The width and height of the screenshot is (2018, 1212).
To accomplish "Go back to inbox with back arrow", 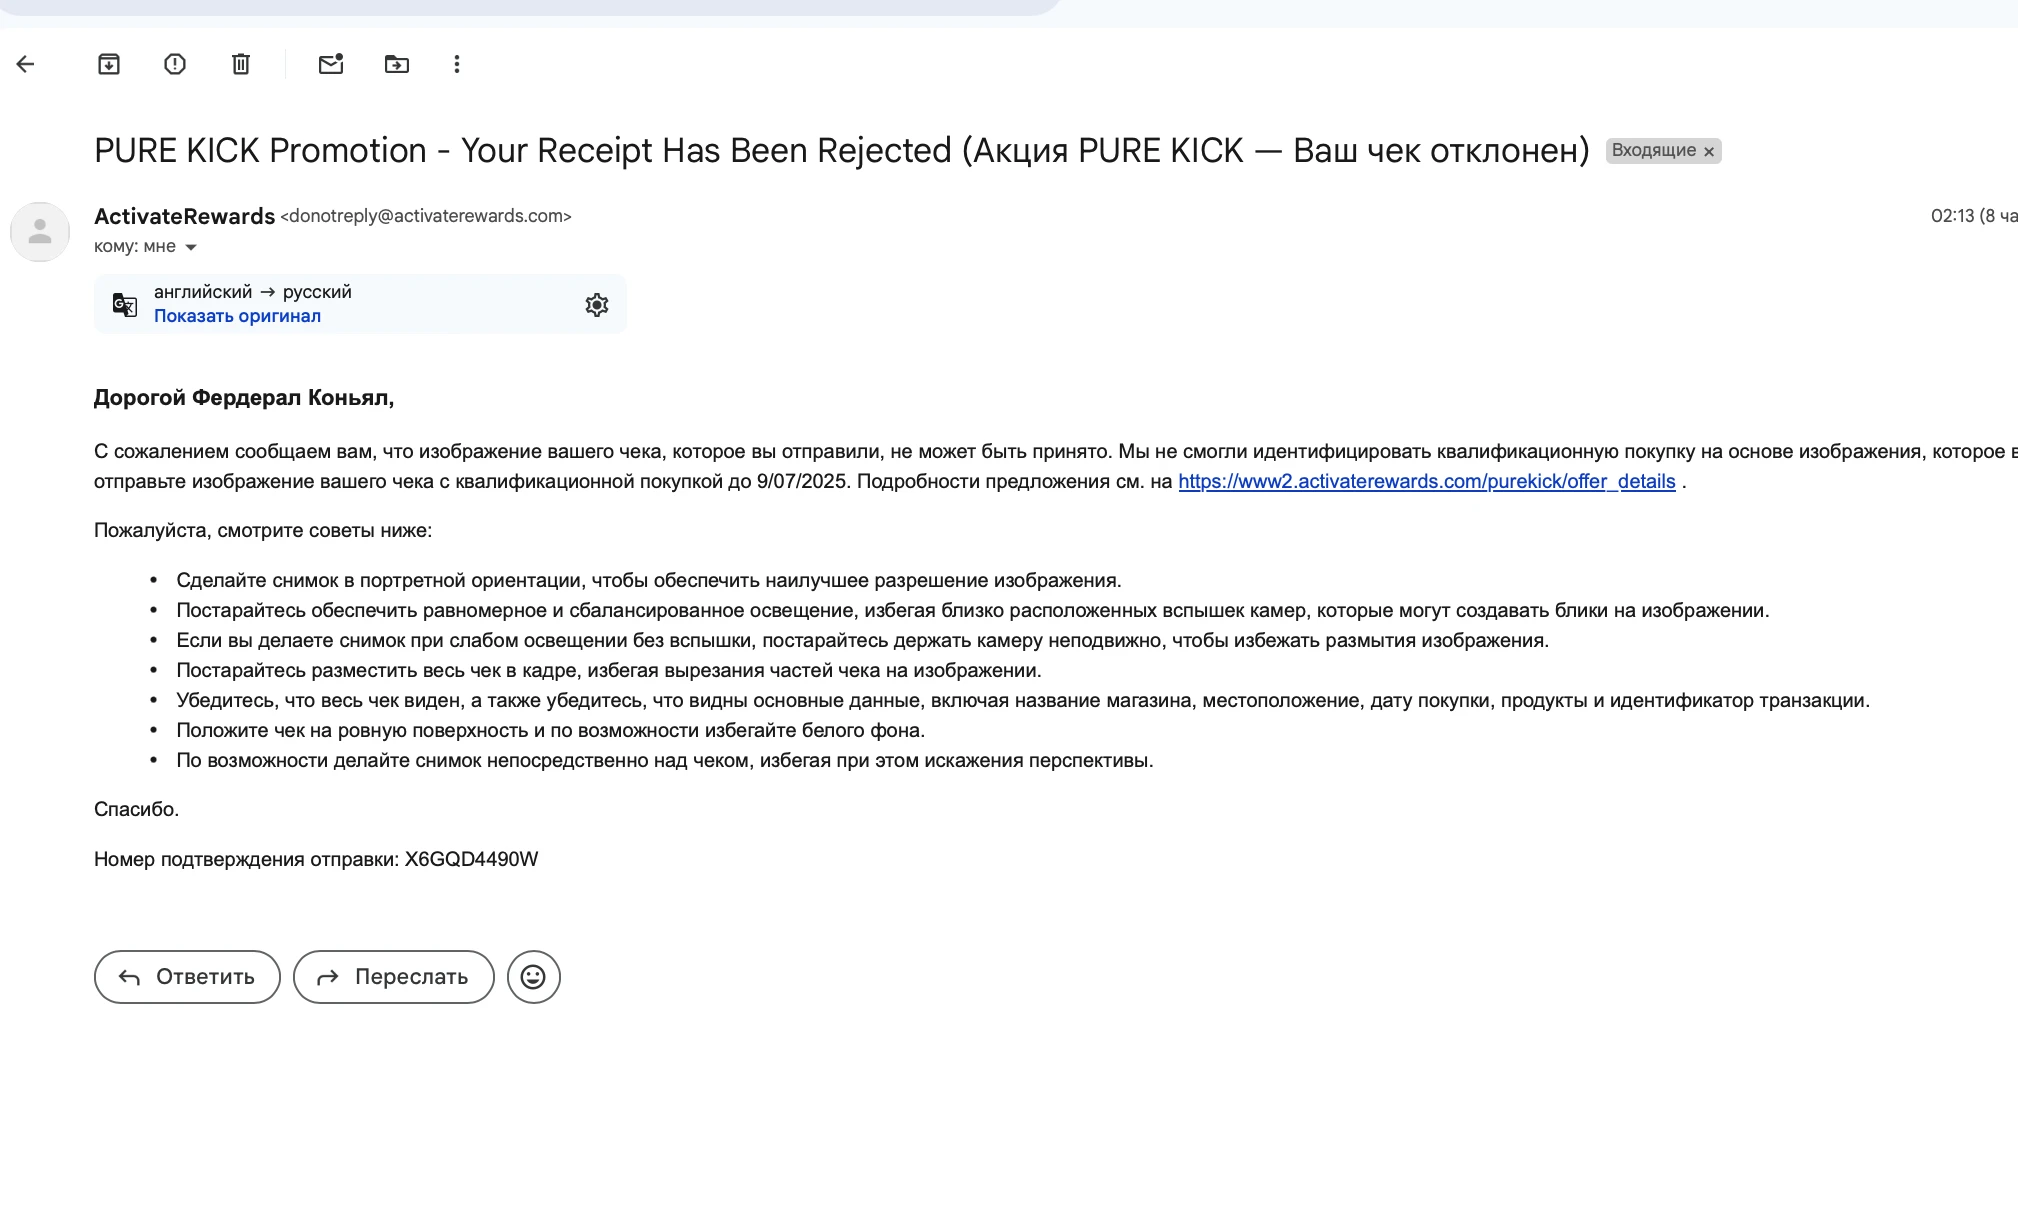I will point(26,64).
